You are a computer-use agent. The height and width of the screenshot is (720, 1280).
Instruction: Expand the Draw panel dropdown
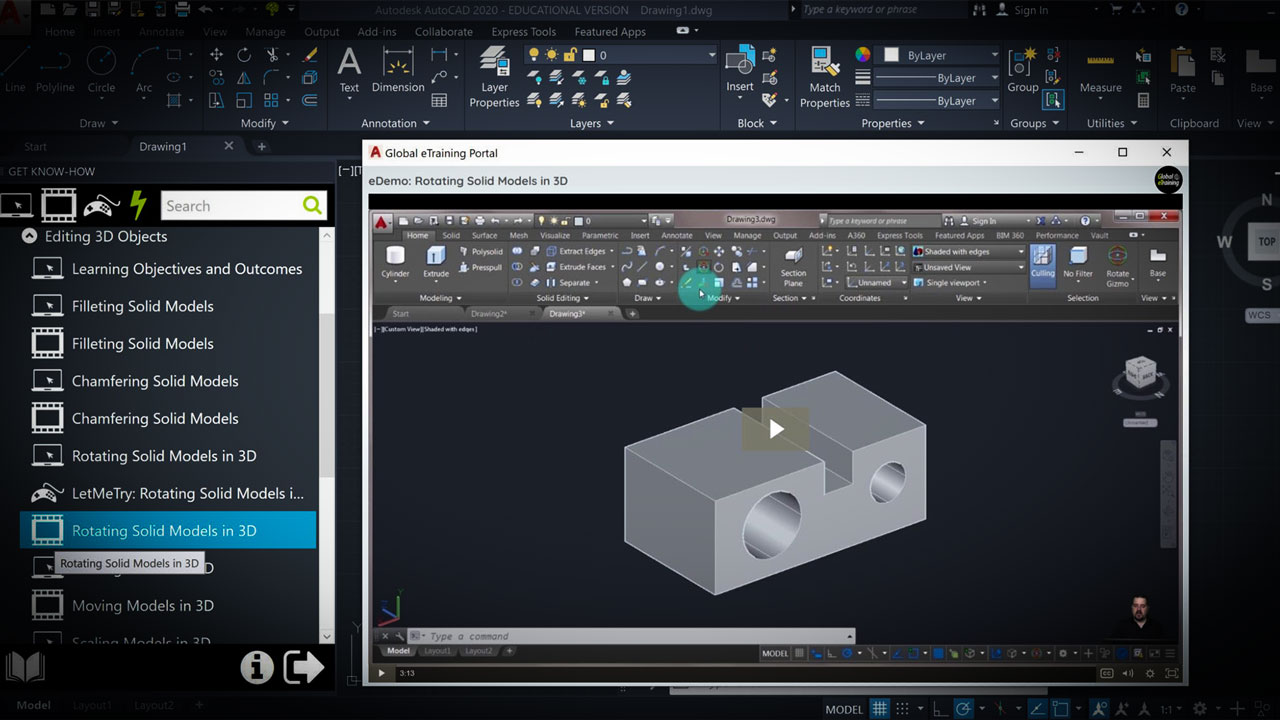click(x=98, y=123)
